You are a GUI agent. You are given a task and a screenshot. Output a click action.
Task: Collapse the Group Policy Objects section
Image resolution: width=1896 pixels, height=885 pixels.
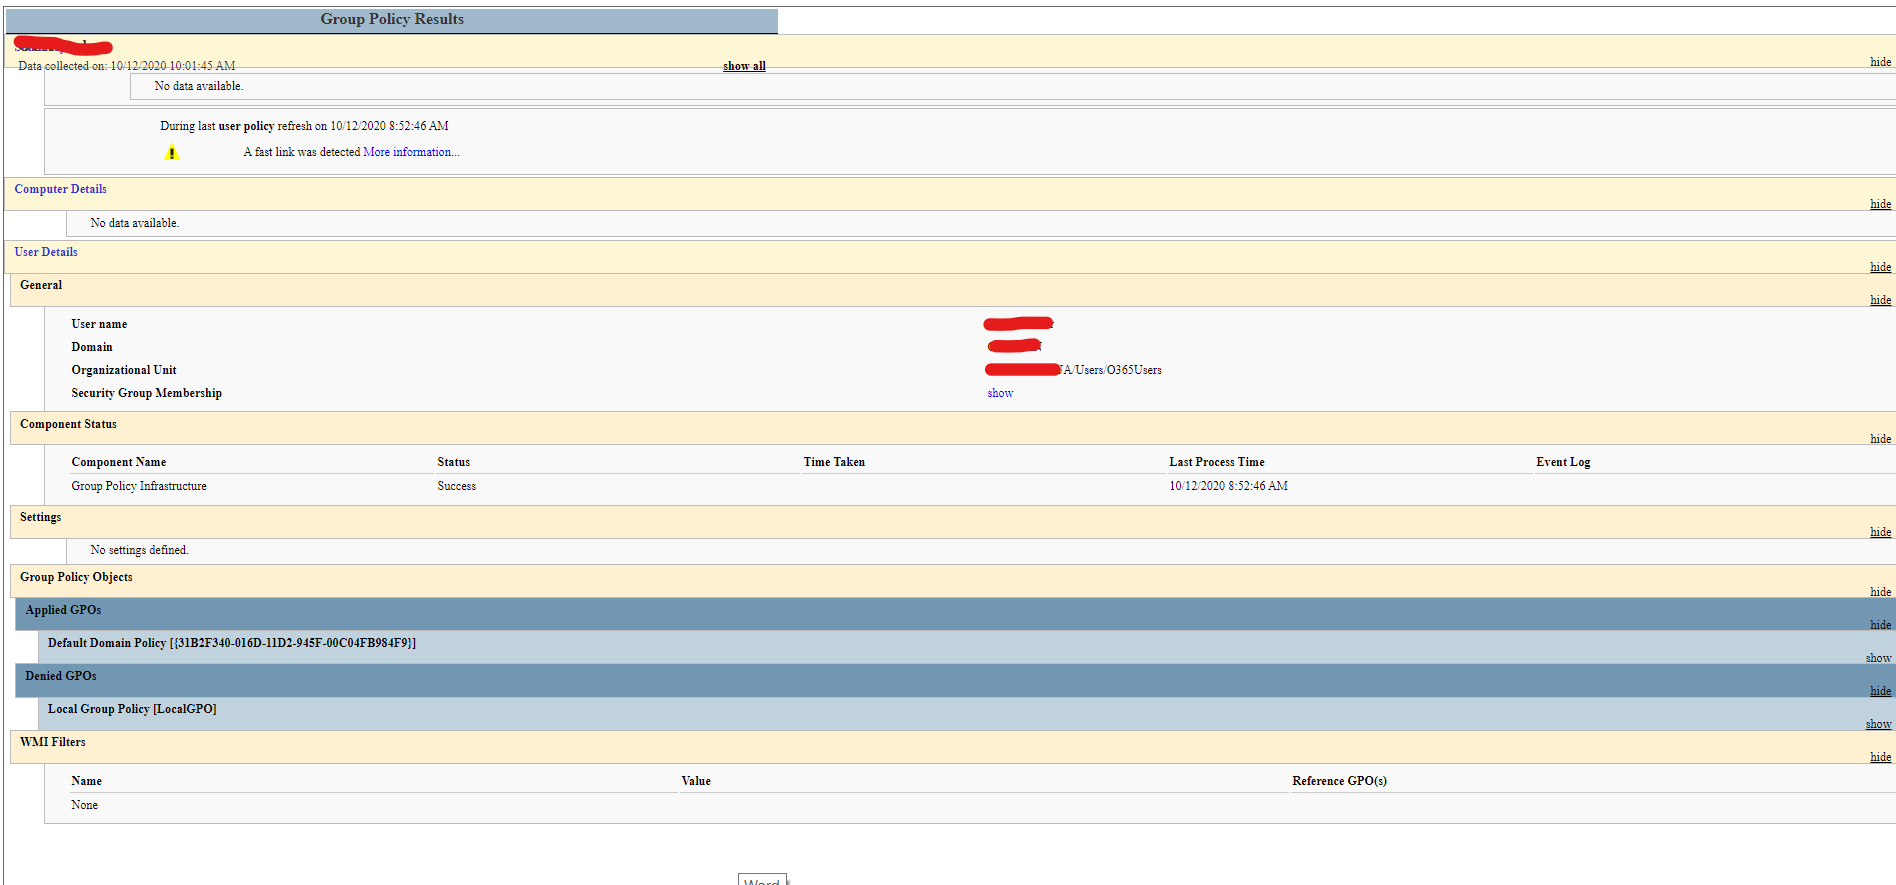point(1880,592)
